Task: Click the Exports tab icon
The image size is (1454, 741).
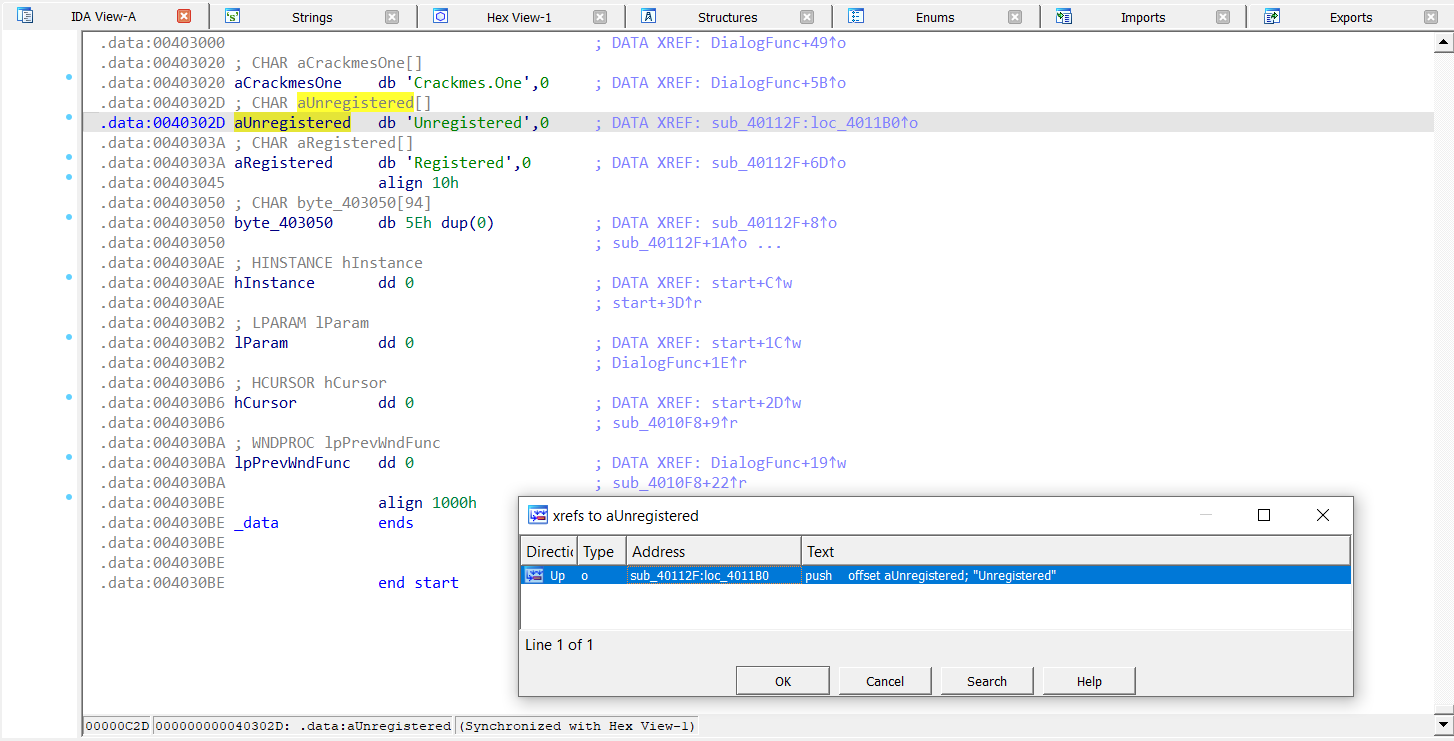Action: click(x=1272, y=16)
